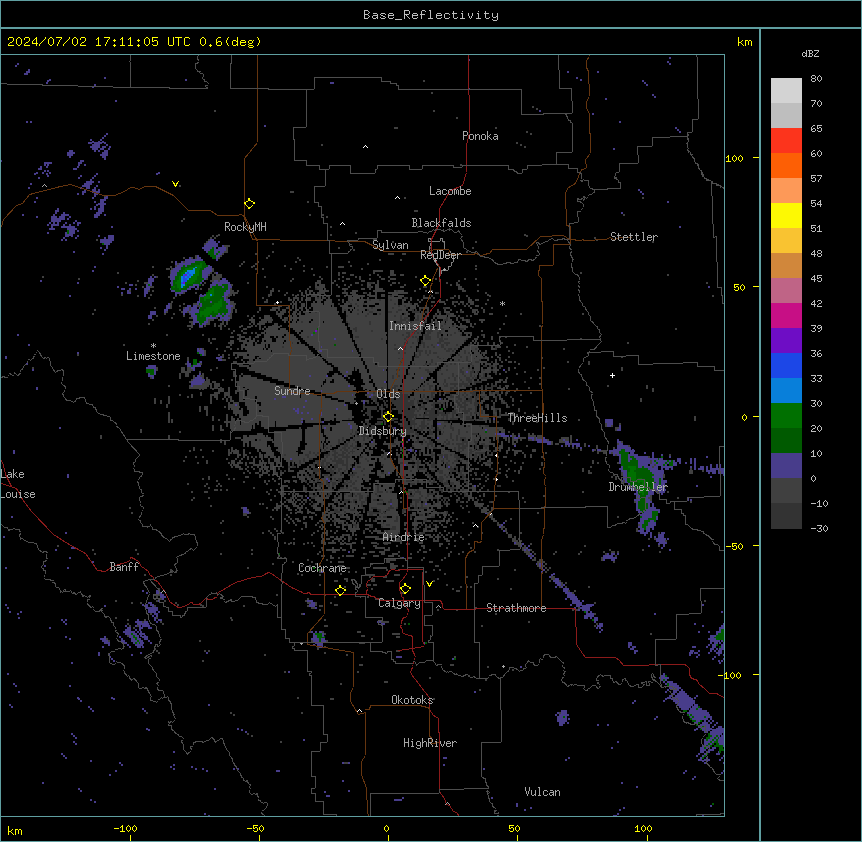Click the yellow marker above Calgary label

(405, 589)
